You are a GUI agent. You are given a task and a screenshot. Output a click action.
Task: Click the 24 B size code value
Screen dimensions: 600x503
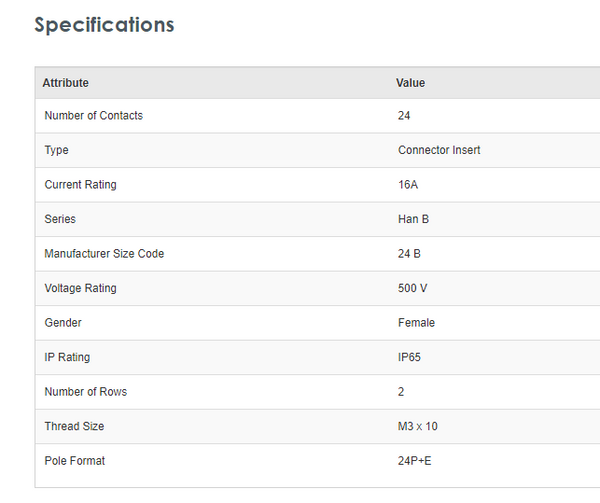409,254
